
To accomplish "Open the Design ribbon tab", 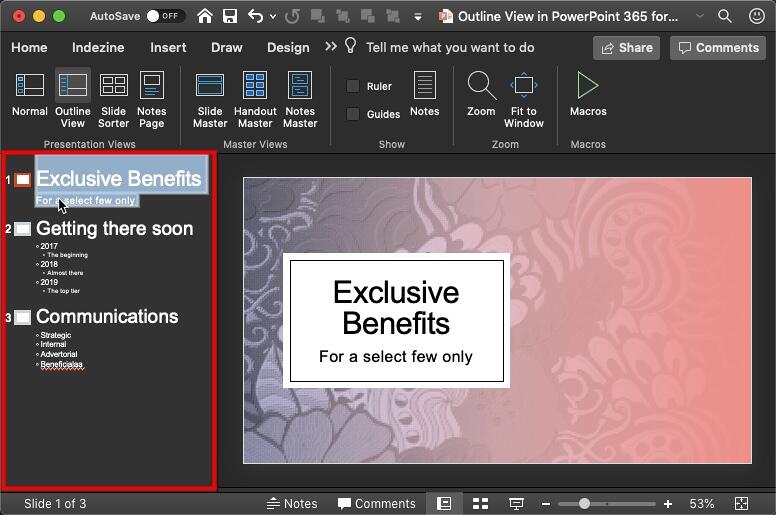I will click(288, 47).
